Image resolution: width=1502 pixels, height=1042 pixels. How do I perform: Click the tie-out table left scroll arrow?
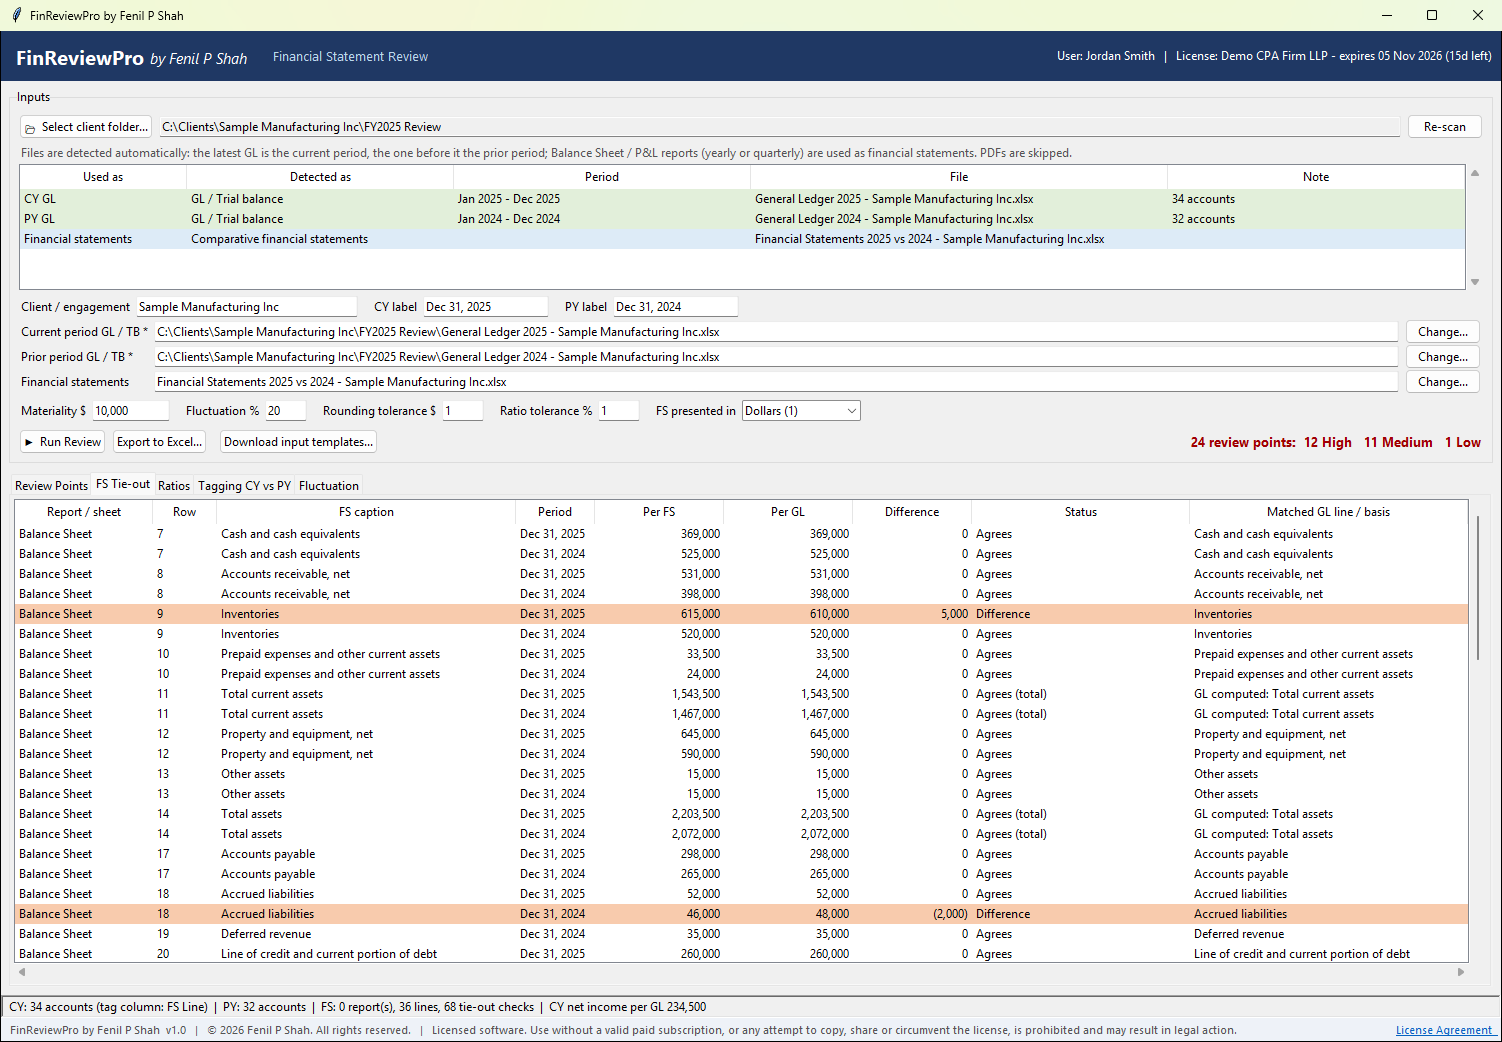click(x=21, y=971)
